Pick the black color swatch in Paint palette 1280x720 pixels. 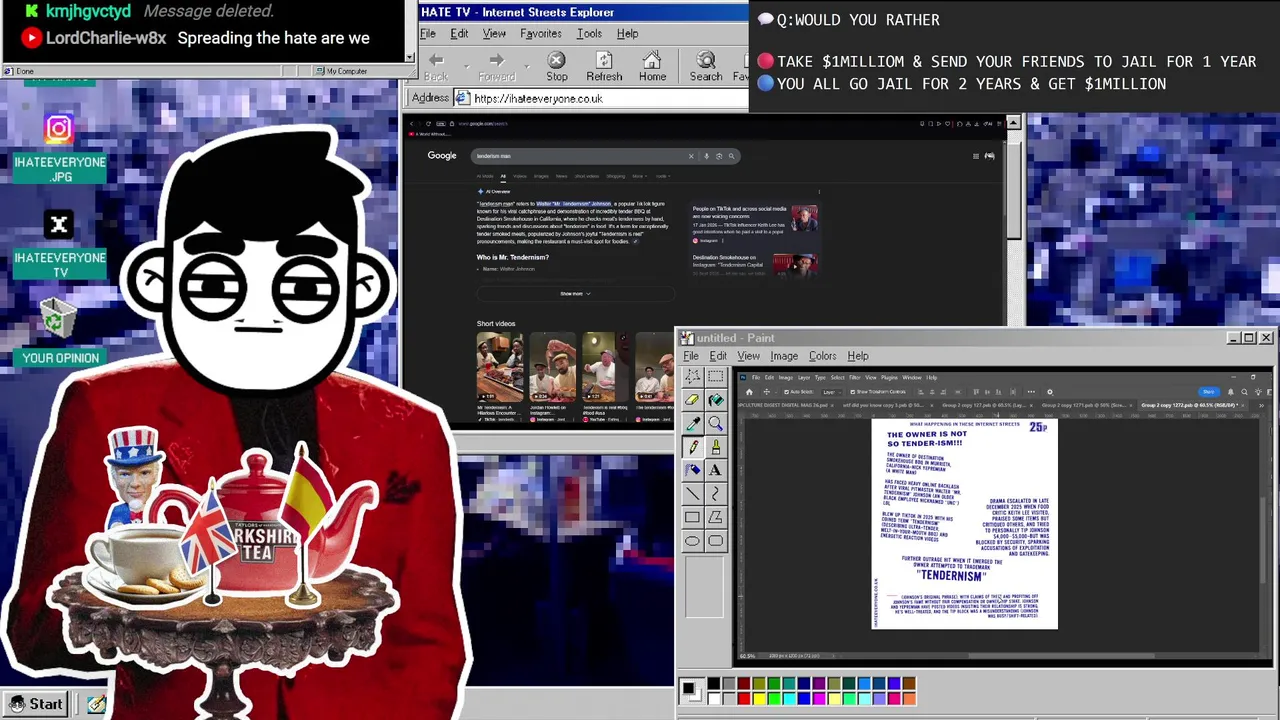(713, 685)
